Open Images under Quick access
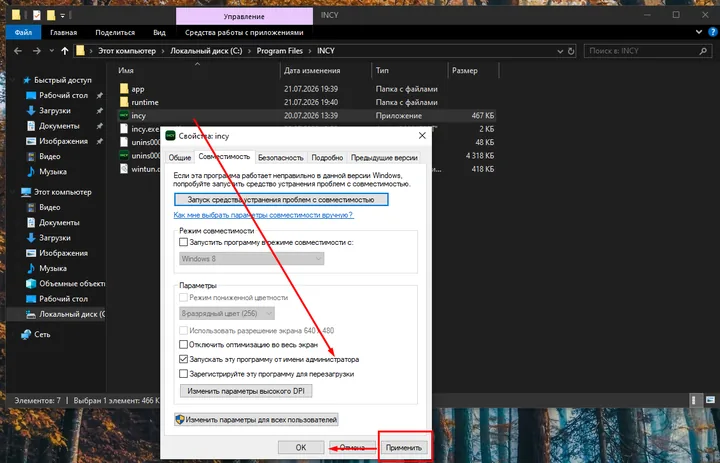 click(x=63, y=141)
